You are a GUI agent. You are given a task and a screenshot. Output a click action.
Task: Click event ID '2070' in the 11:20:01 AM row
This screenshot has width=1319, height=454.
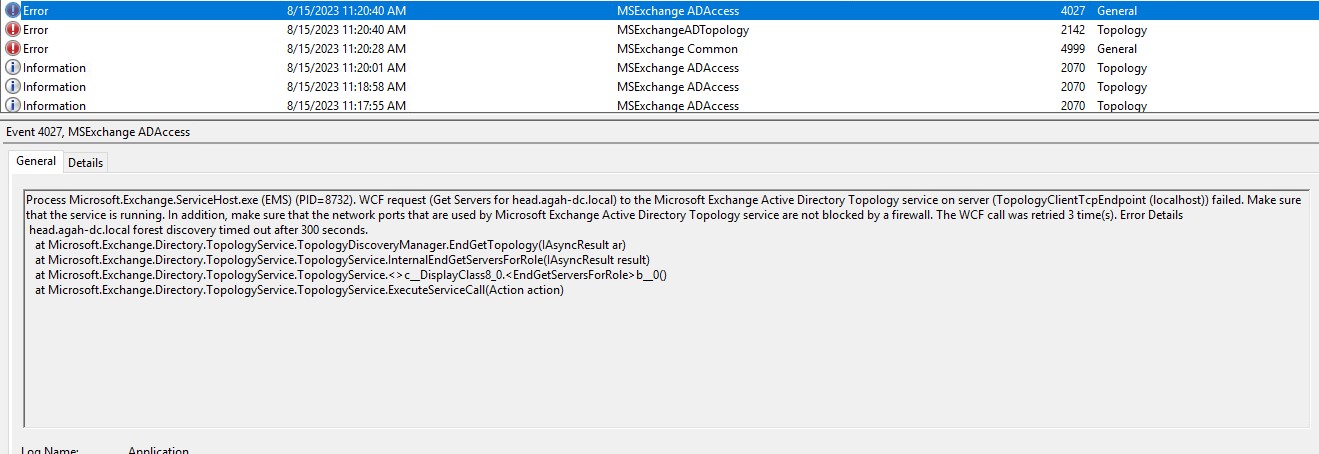[x=1072, y=68]
